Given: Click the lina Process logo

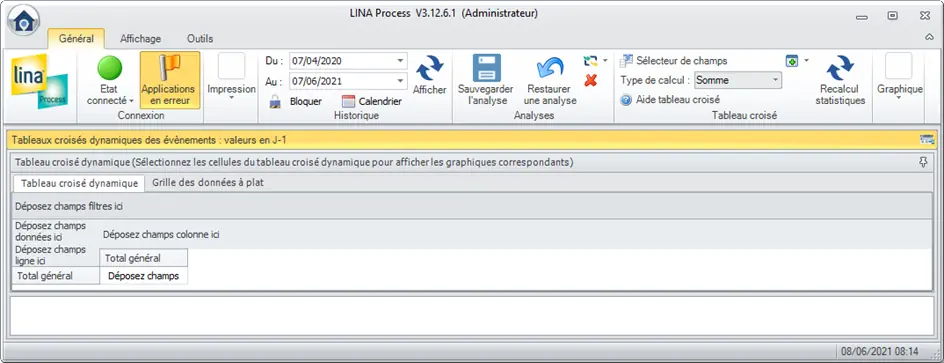Looking at the screenshot, I should click(40, 81).
